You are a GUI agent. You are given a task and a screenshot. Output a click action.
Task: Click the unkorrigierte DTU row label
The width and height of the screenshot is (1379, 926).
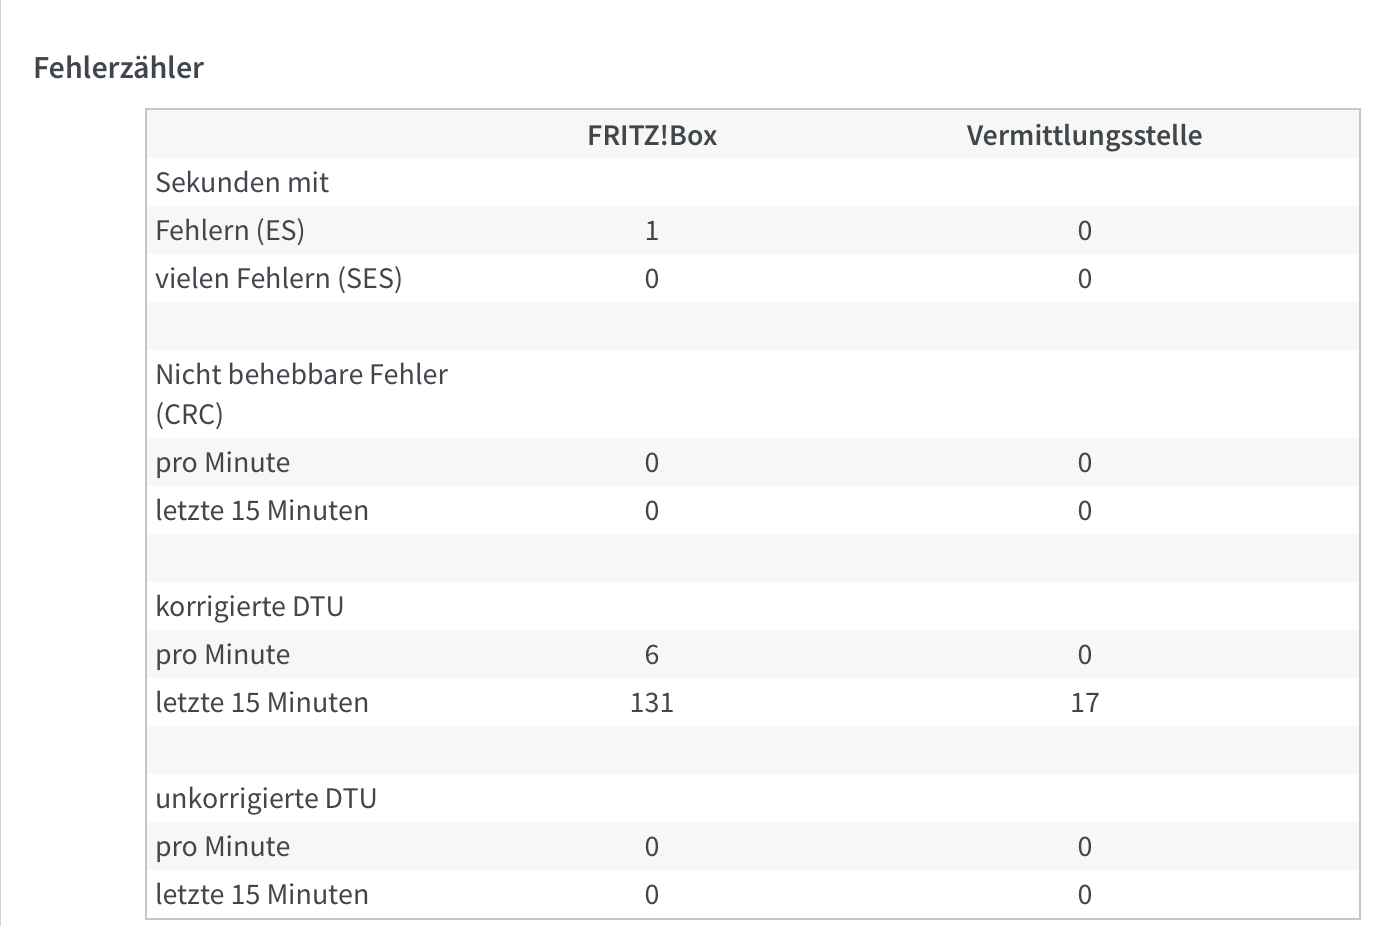266,798
